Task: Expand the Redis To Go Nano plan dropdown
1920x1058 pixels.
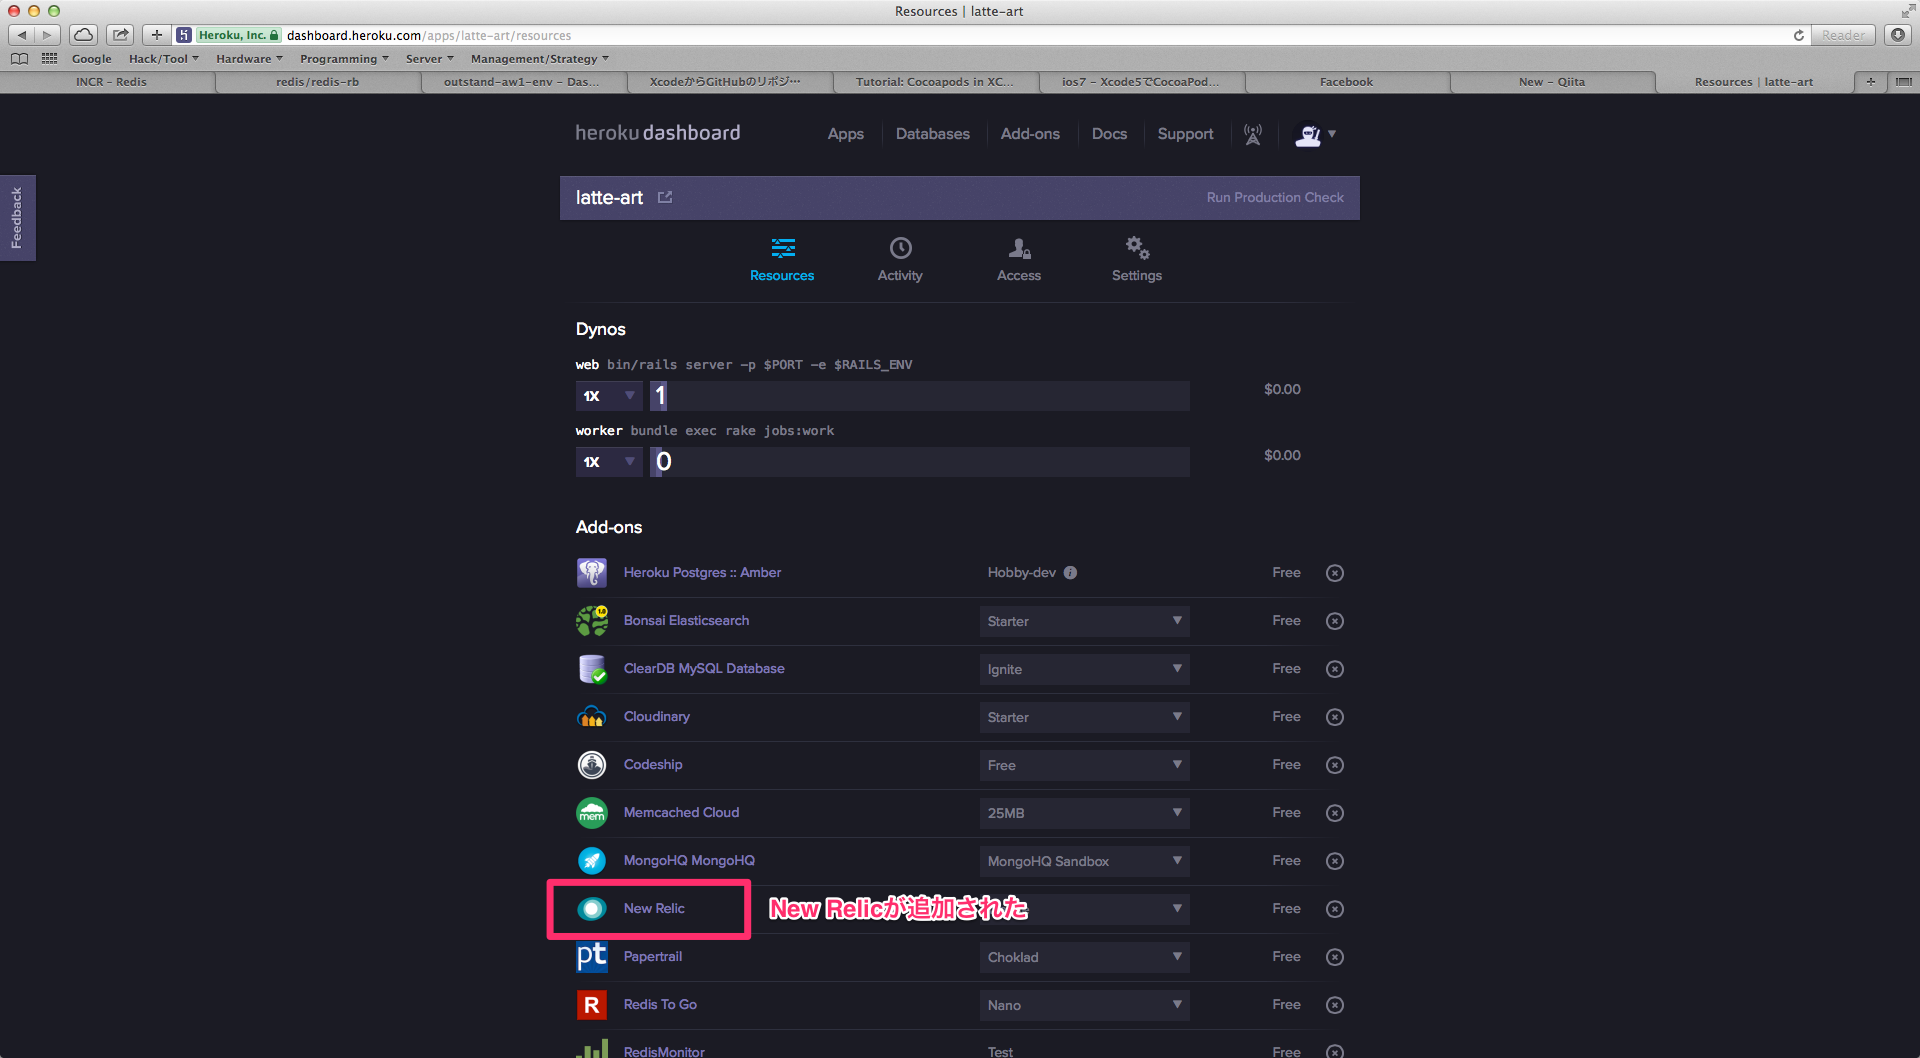Action: pos(1085,1005)
